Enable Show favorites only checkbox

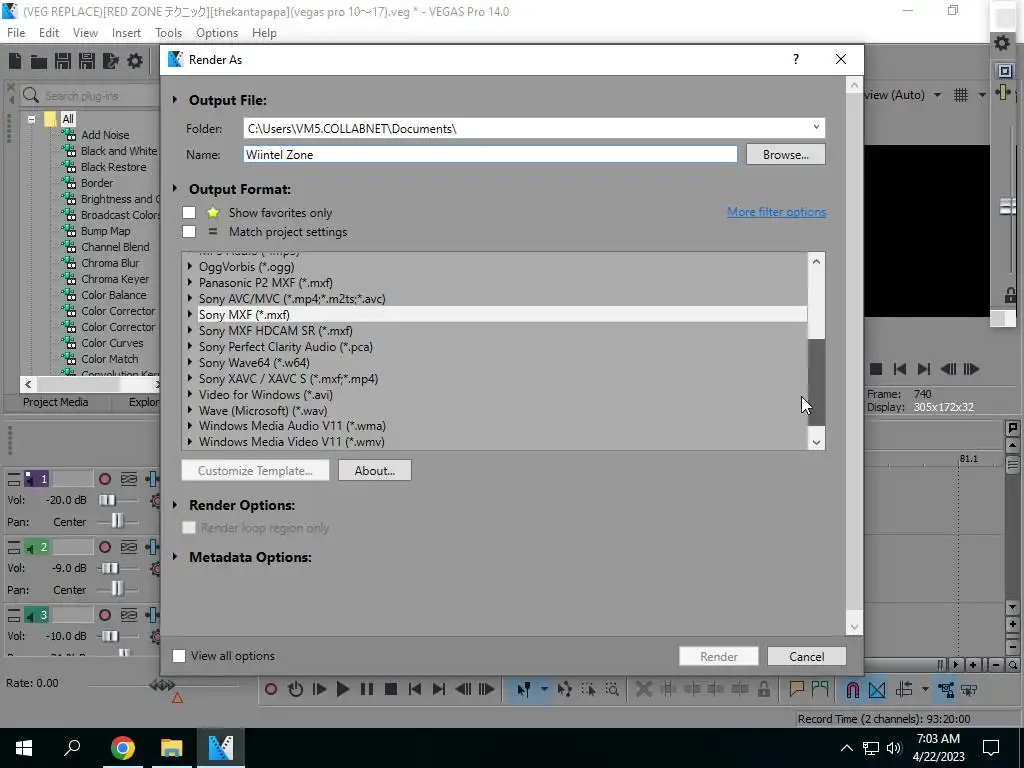tap(189, 213)
